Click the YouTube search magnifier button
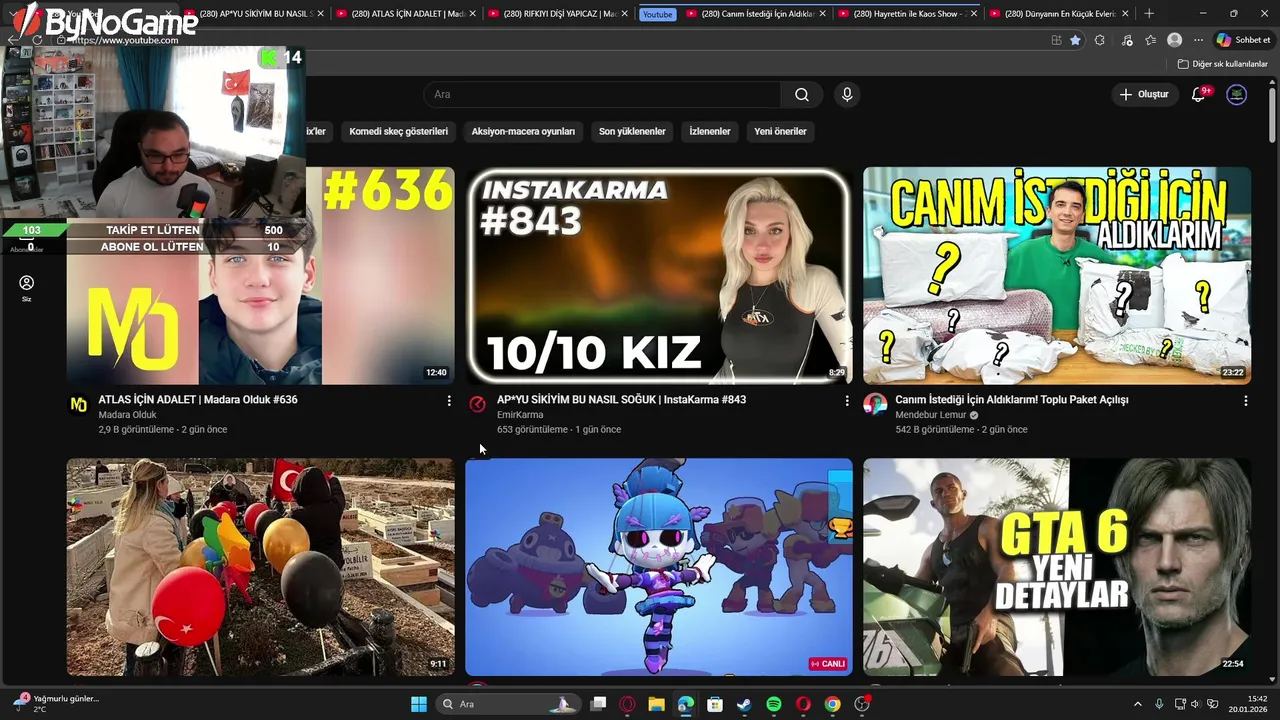1280x720 pixels. point(802,94)
